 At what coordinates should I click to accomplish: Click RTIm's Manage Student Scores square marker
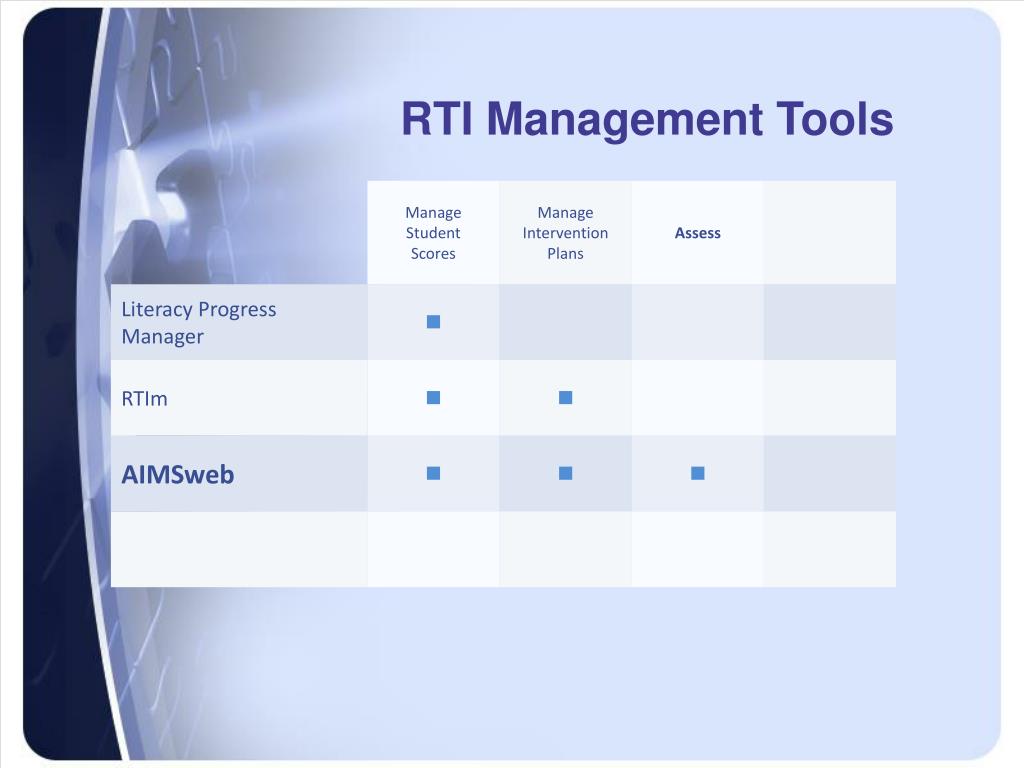pyautogui.click(x=433, y=397)
